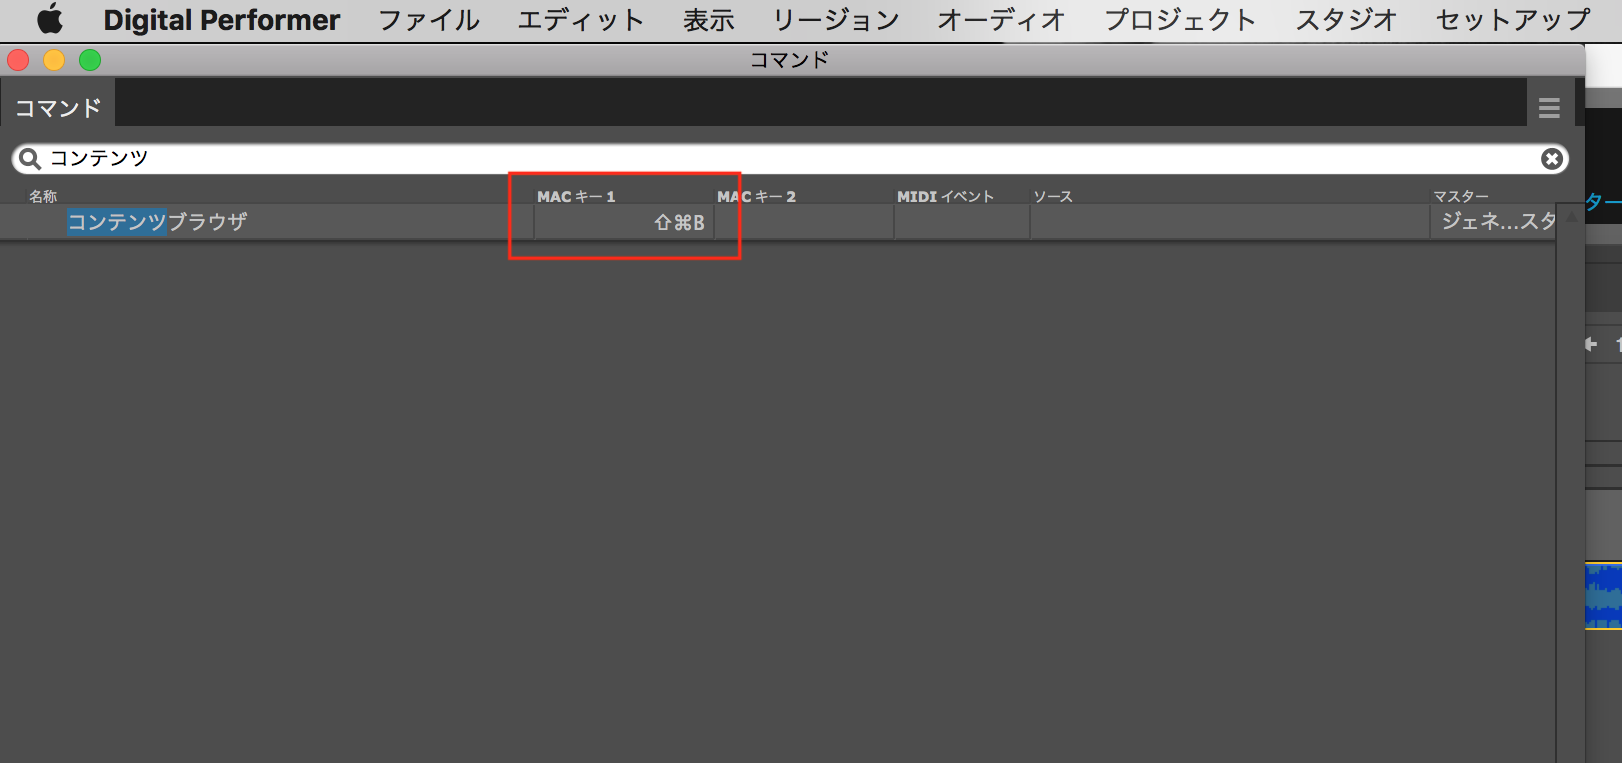Click the ⇧⌘B shortcut cell

pos(624,222)
